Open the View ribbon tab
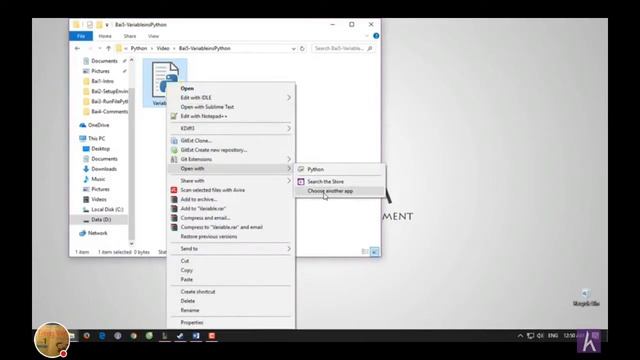This screenshot has height=360, width=640. point(153,36)
